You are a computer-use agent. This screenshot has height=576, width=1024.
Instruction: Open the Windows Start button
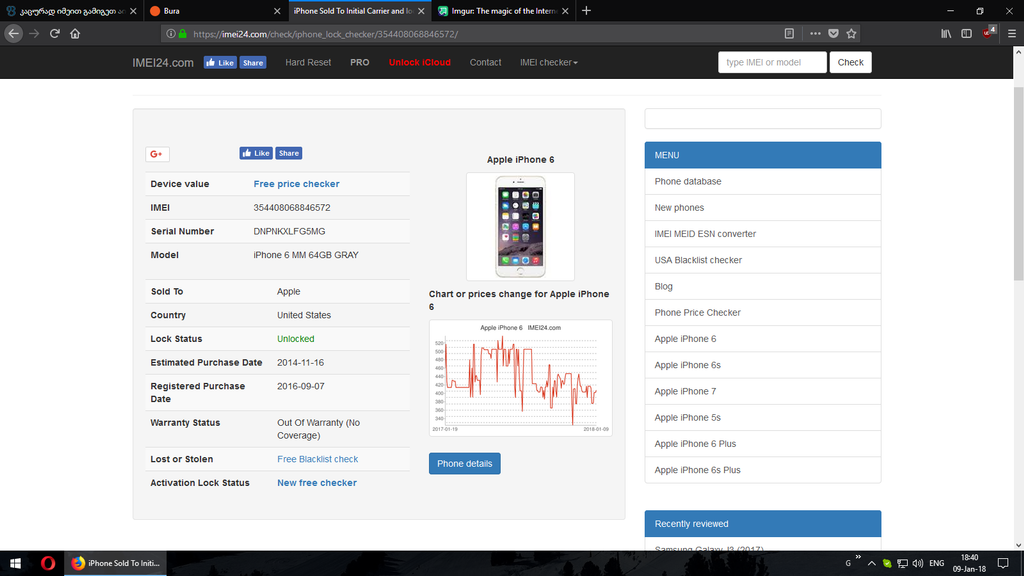15,563
